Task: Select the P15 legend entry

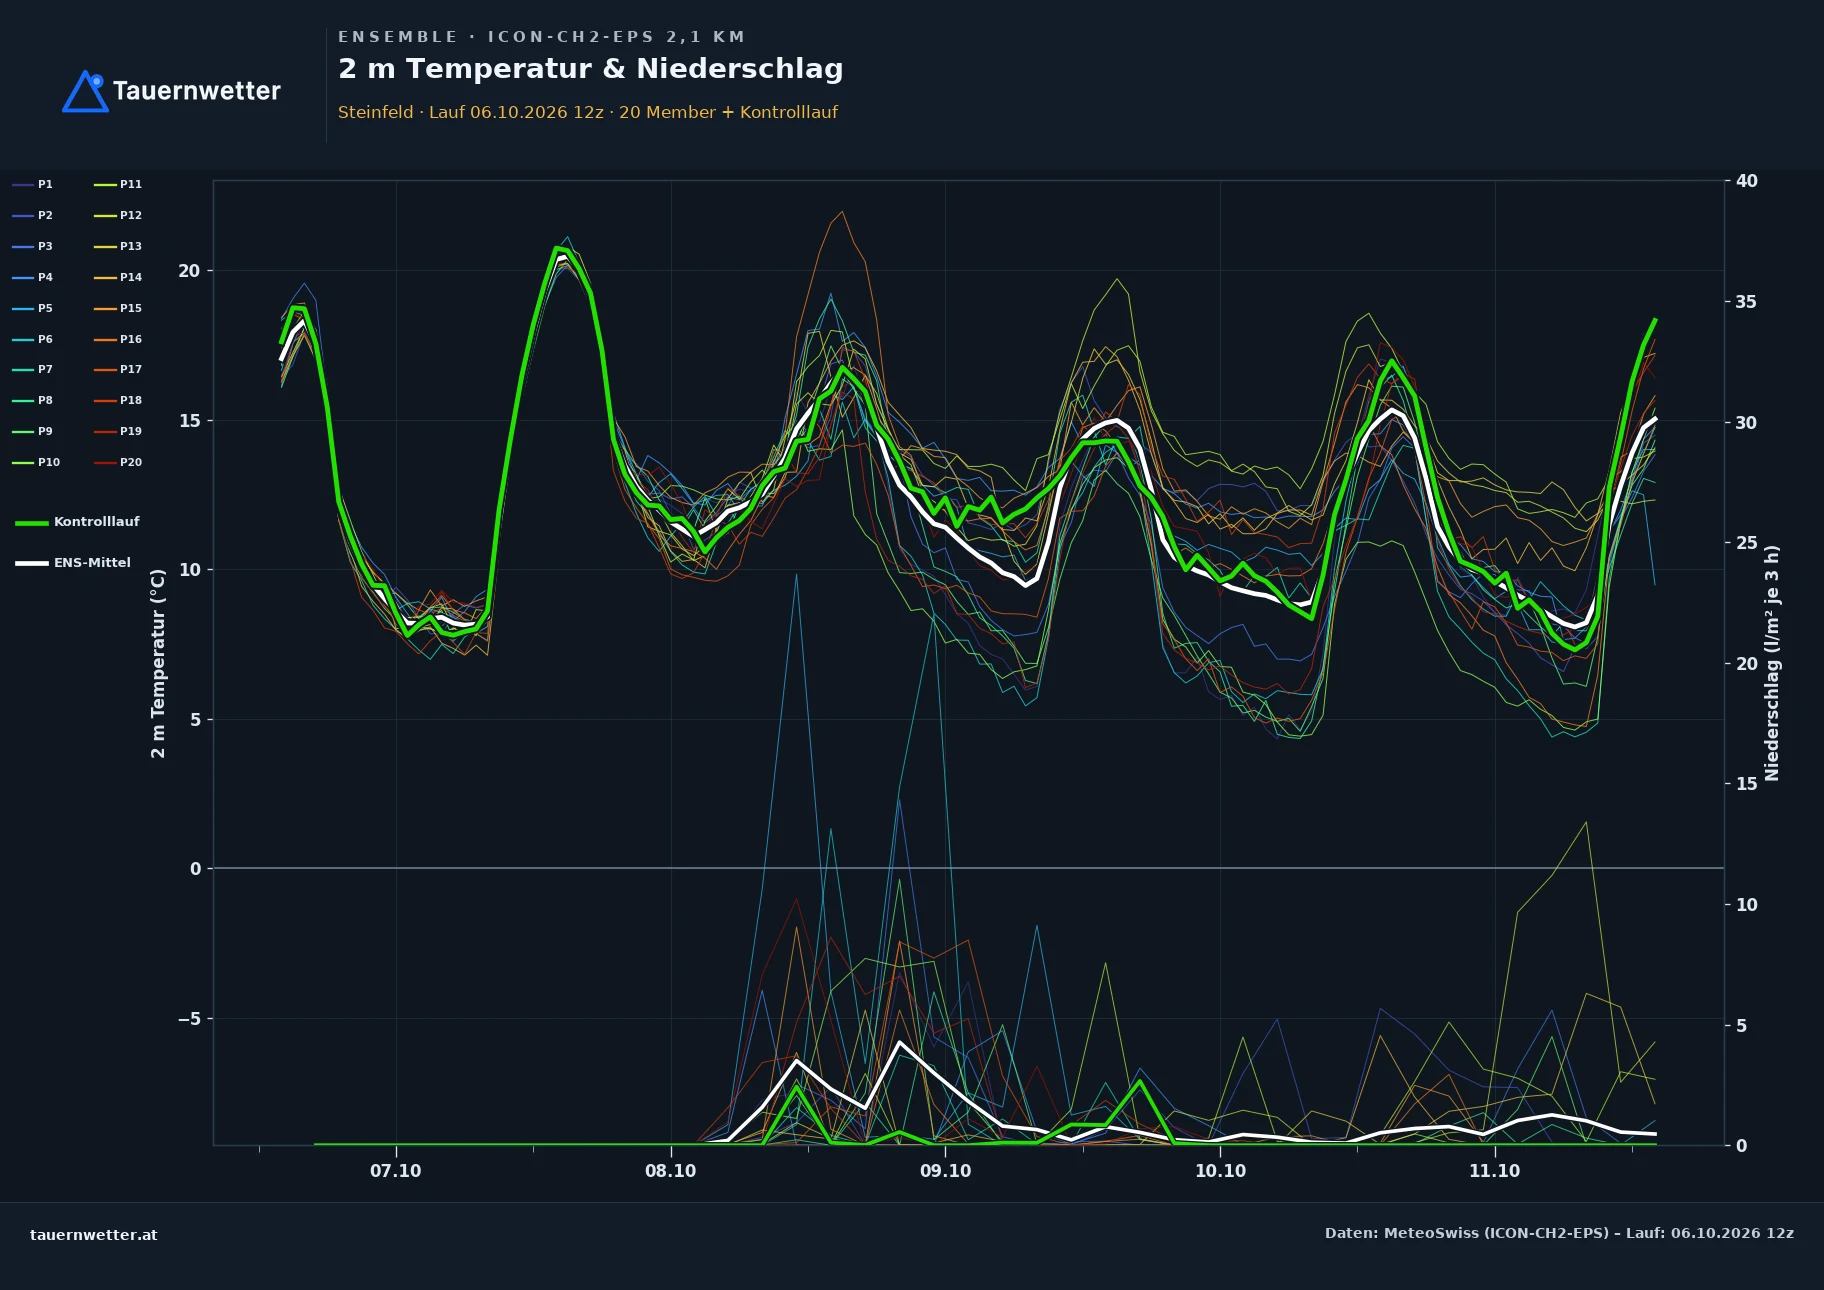Action: tap(118, 308)
